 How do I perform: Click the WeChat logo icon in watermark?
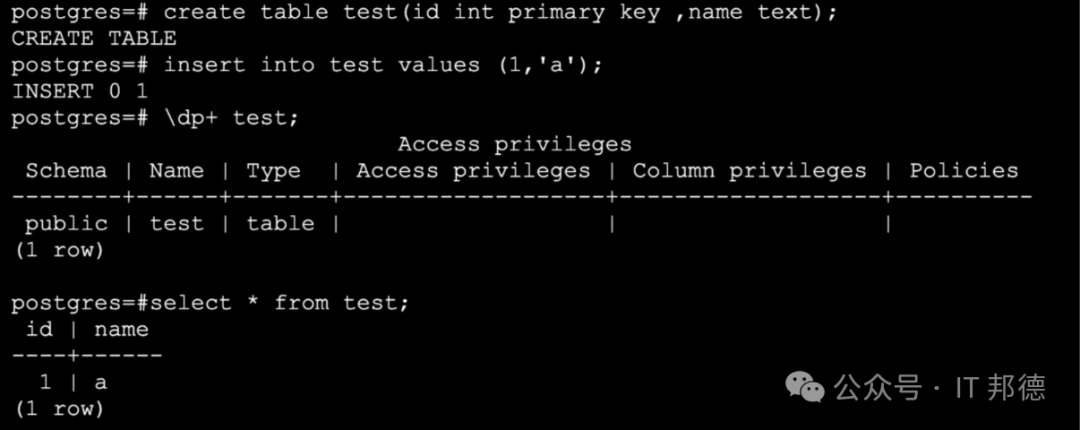point(807,387)
